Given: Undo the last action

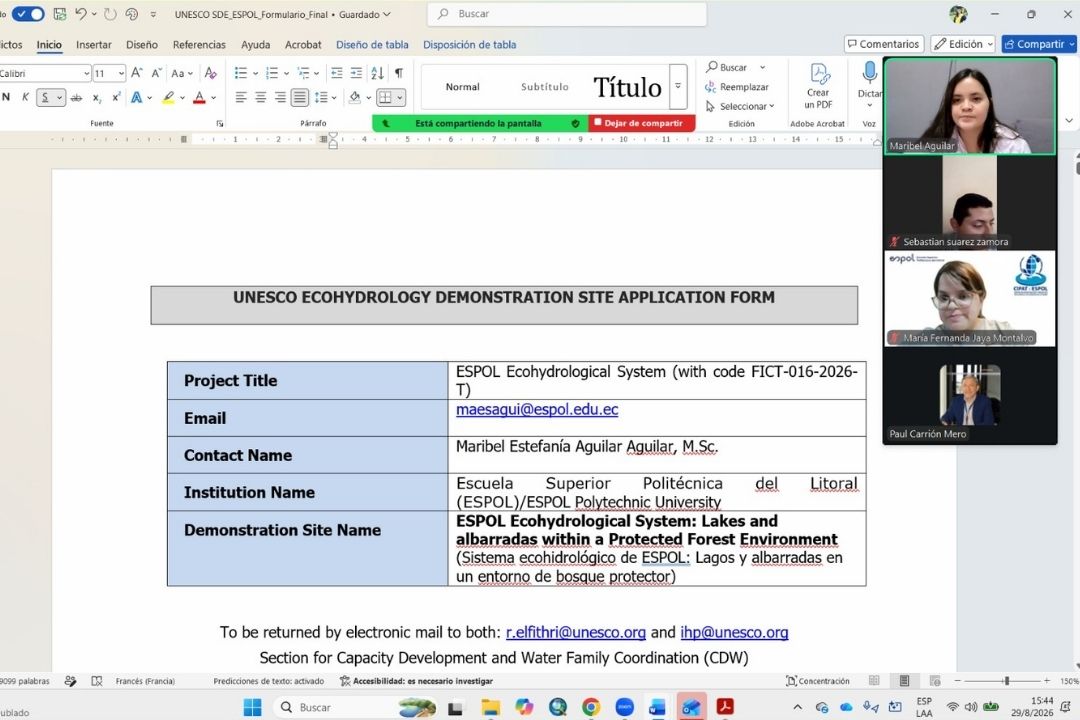Looking at the screenshot, I should pyautogui.click(x=81, y=14).
